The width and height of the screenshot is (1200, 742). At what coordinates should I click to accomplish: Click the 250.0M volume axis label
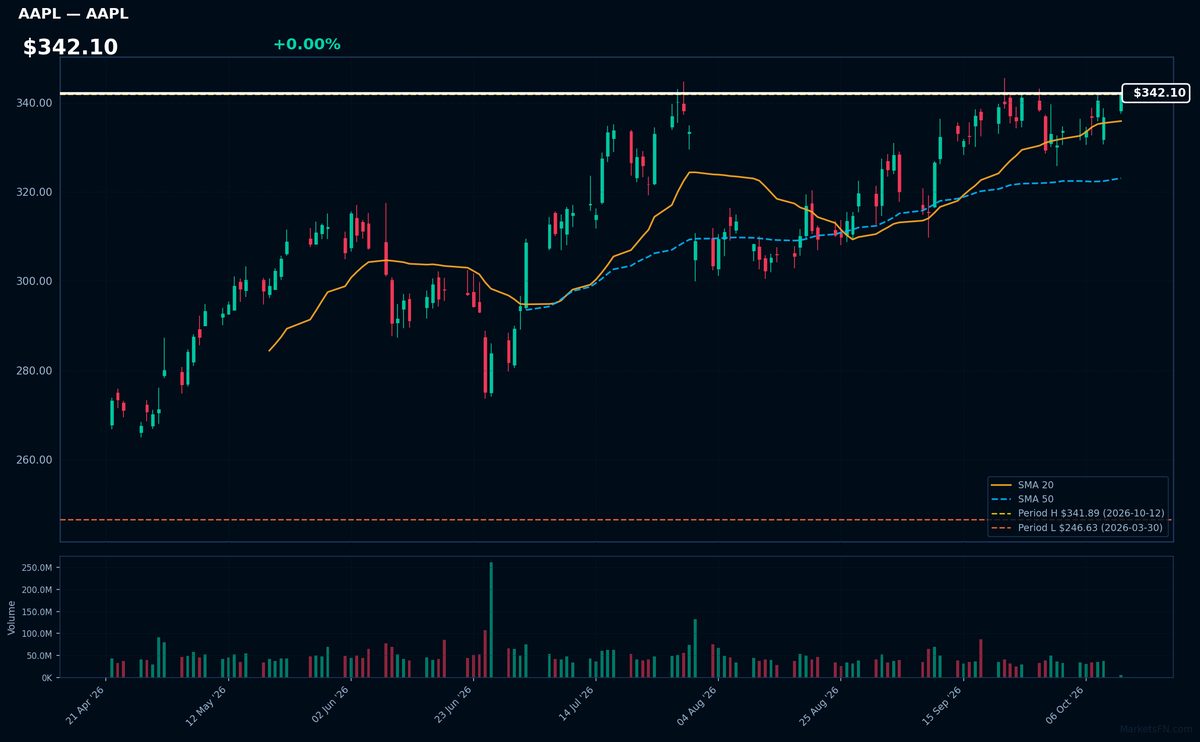tap(37, 568)
